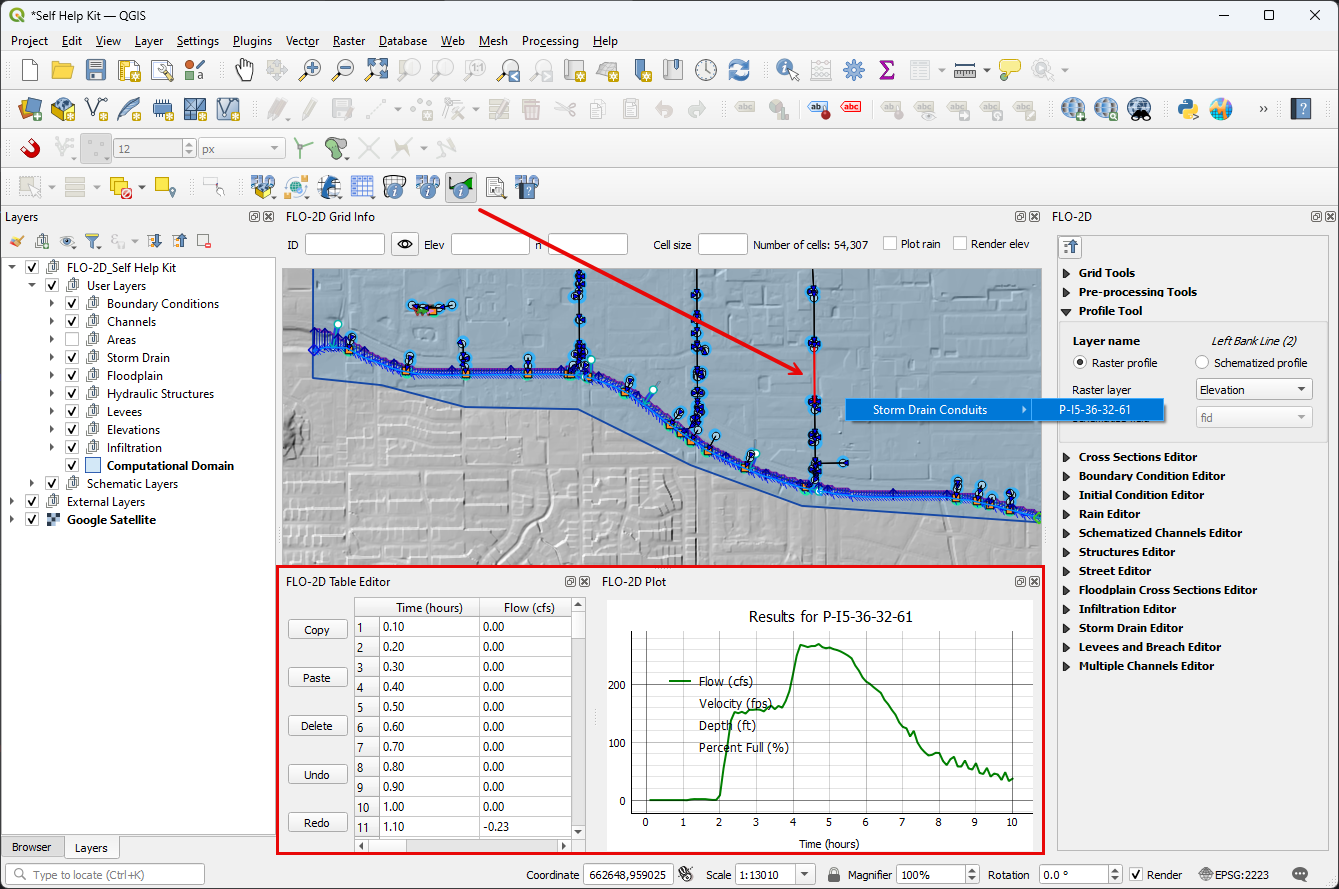Expand the Channels layer tree node

[x=52, y=322]
